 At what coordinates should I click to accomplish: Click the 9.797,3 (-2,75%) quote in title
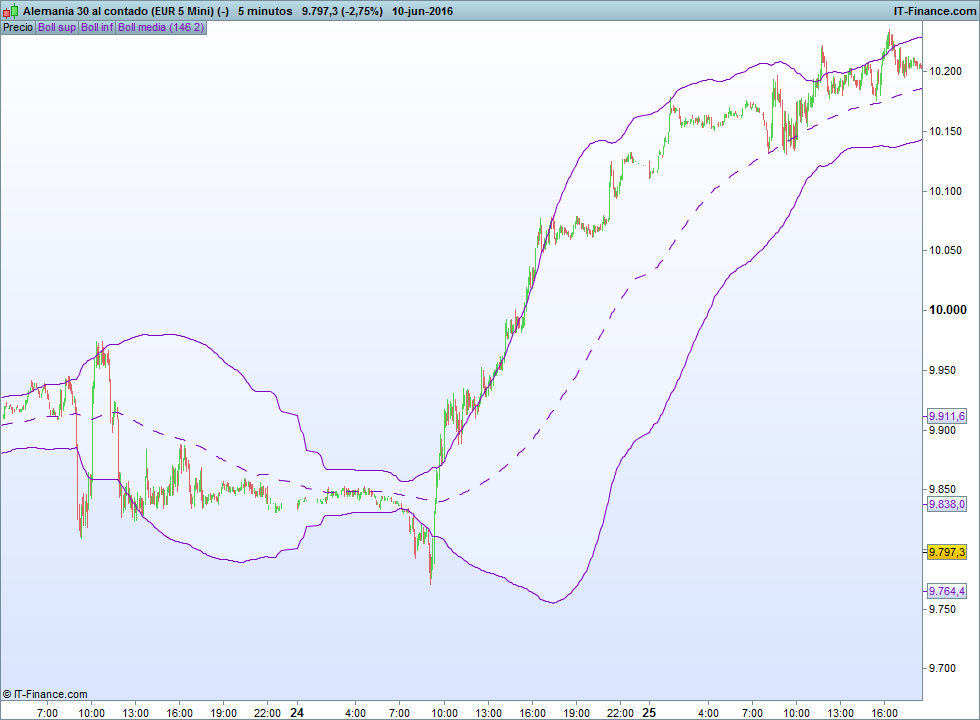342,11
